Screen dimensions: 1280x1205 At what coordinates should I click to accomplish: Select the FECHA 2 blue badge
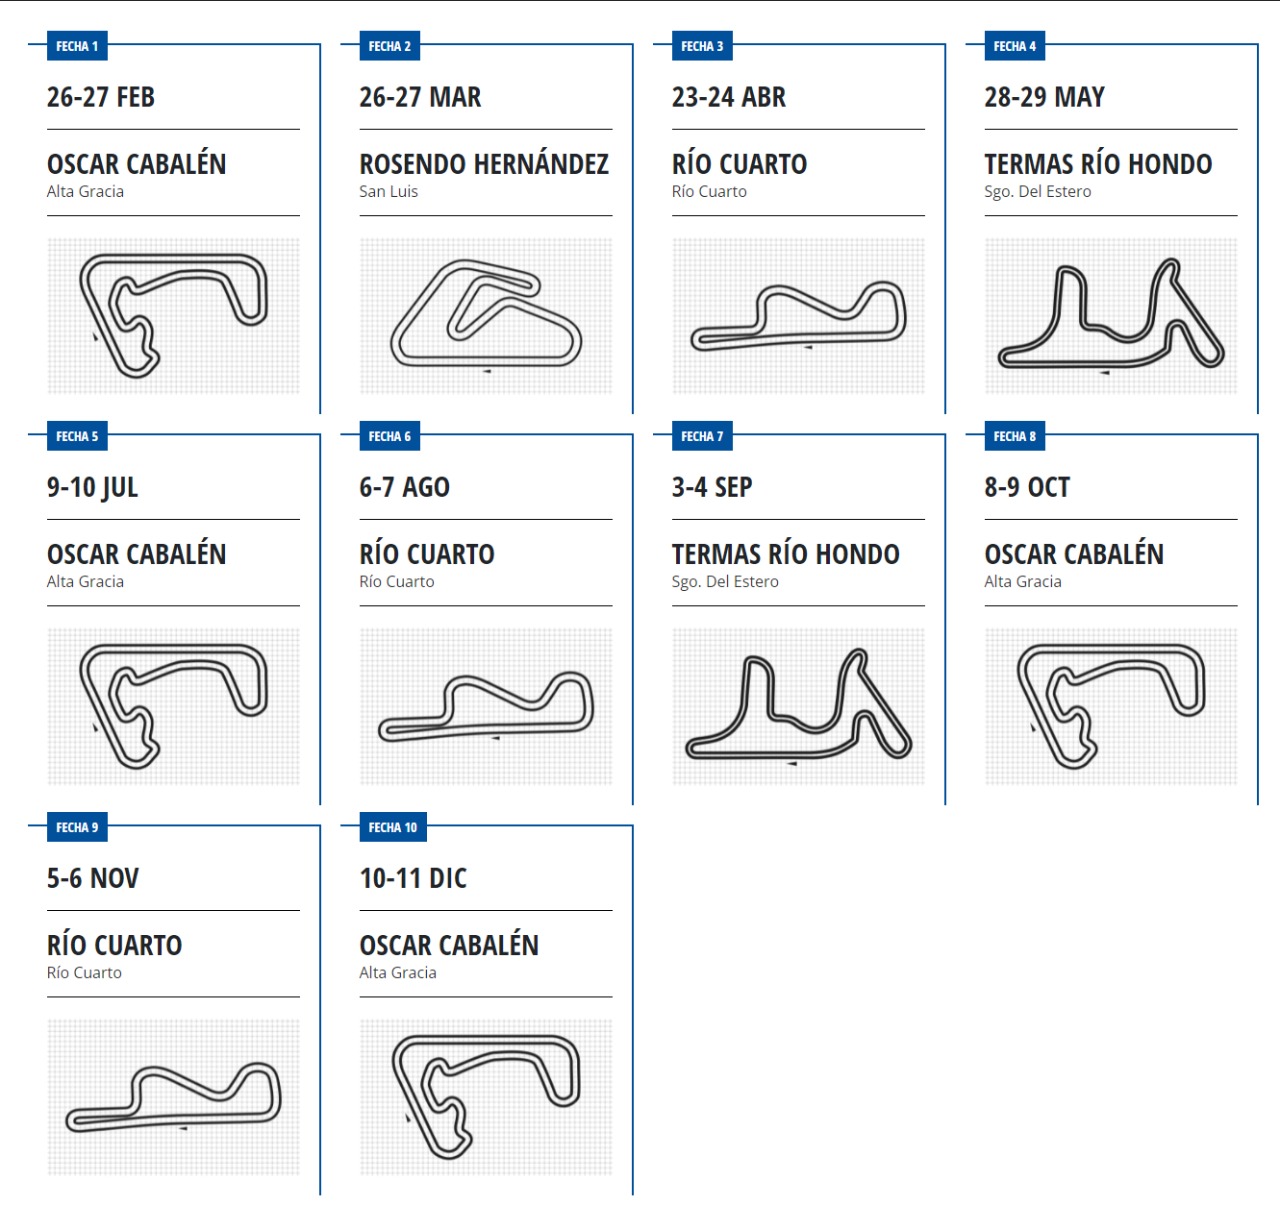pos(390,46)
